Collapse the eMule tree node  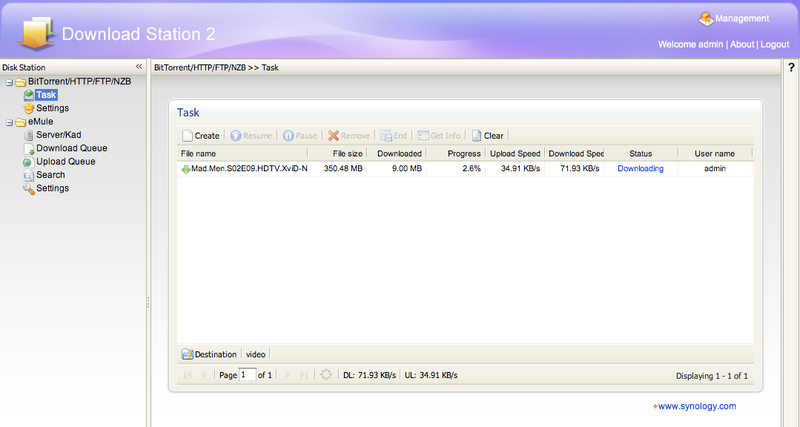pos(9,122)
